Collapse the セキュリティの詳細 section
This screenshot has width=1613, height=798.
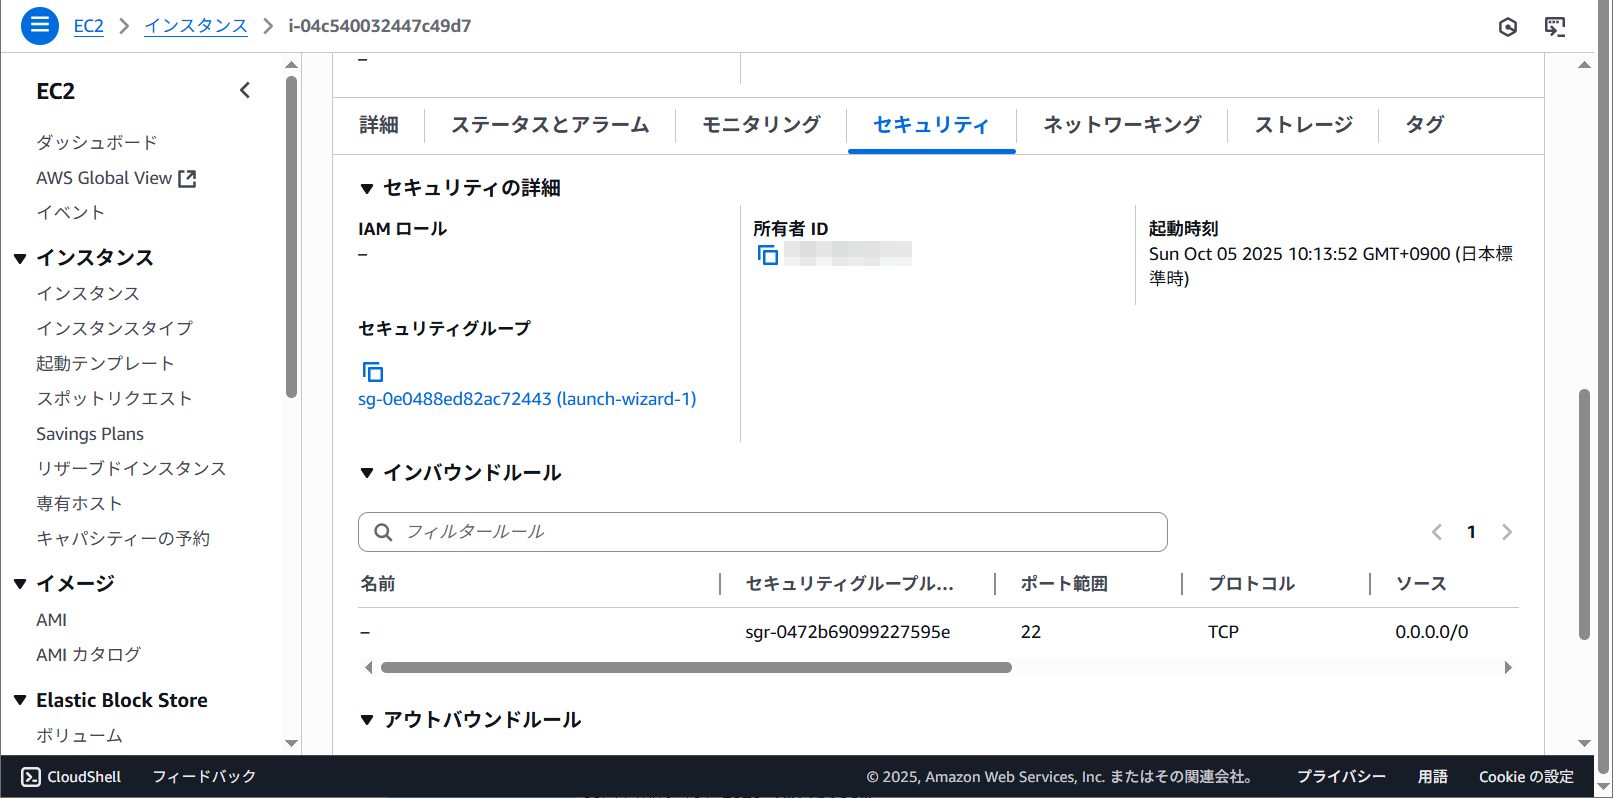point(367,188)
